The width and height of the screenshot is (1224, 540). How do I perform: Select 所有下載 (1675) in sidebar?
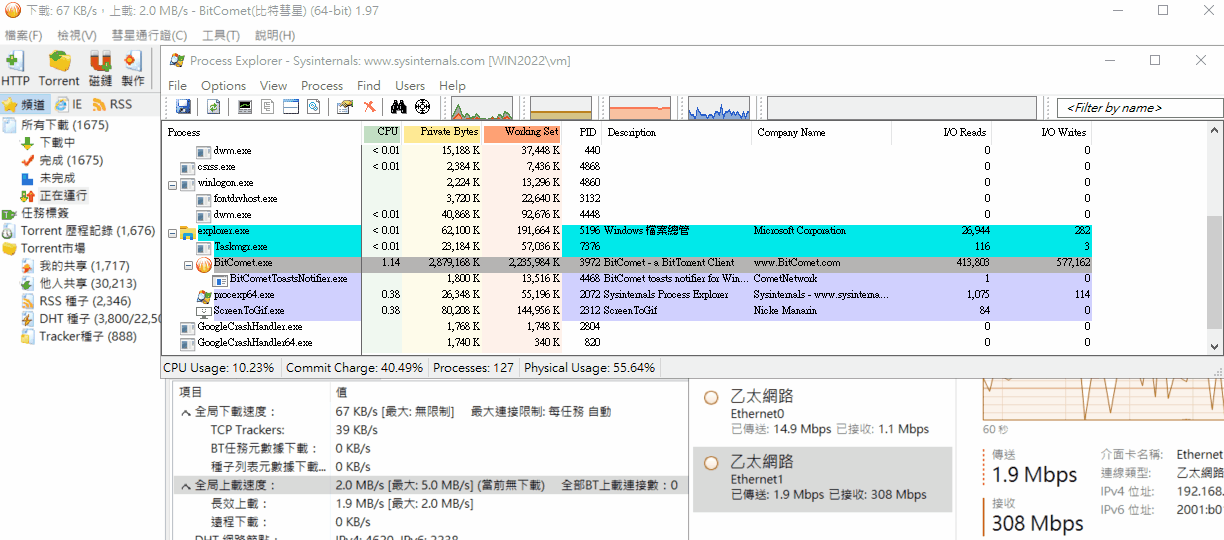coord(55,125)
